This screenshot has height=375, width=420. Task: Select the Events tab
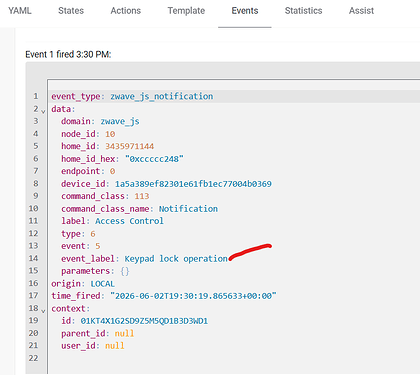(245, 11)
